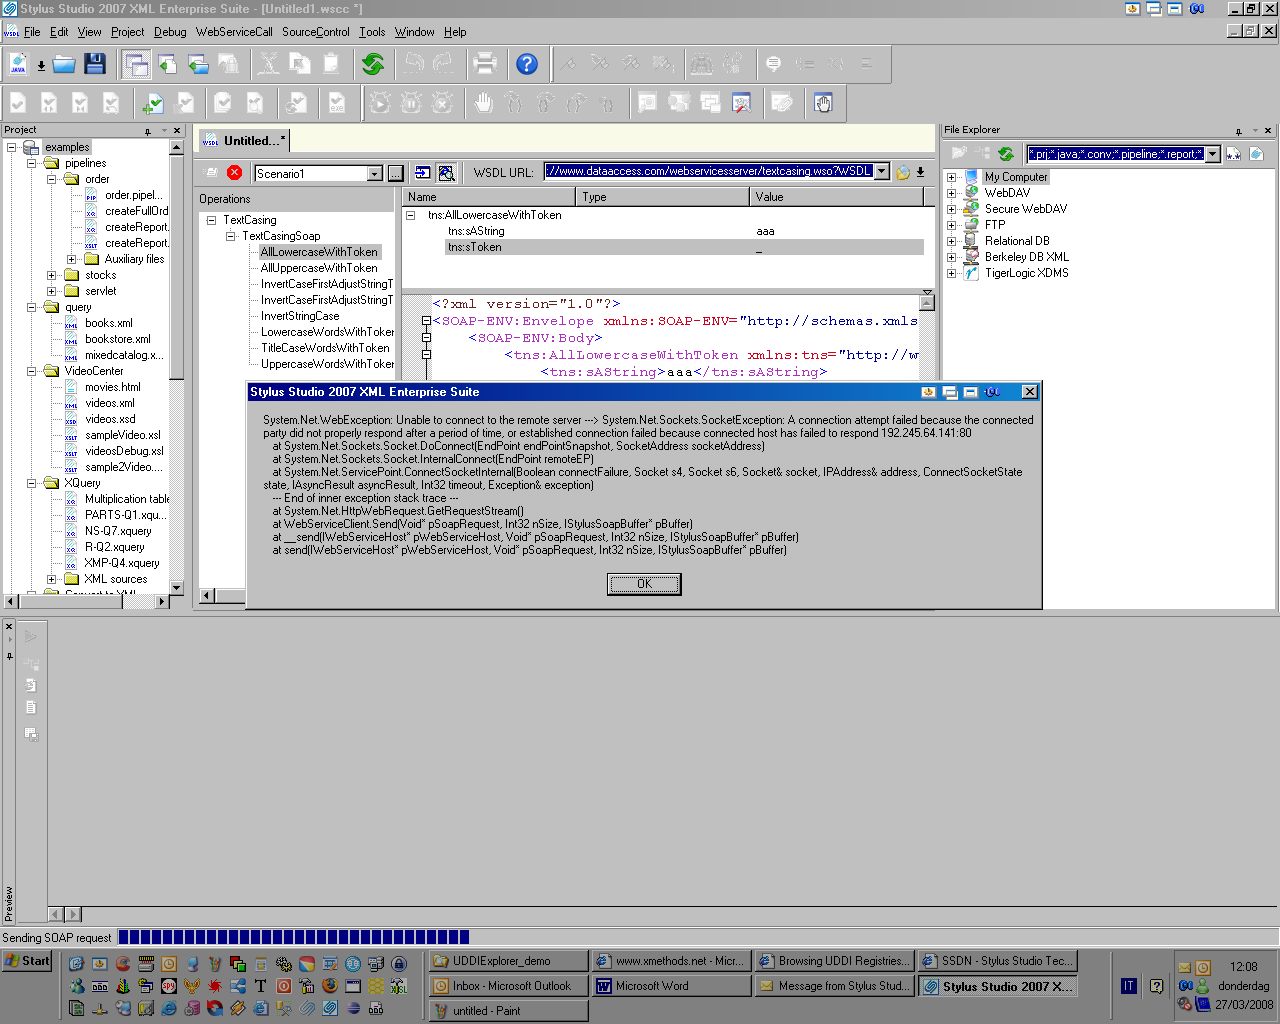
Task: Click the tns:sAString value aaa cell
Action: pyautogui.click(x=837, y=231)
